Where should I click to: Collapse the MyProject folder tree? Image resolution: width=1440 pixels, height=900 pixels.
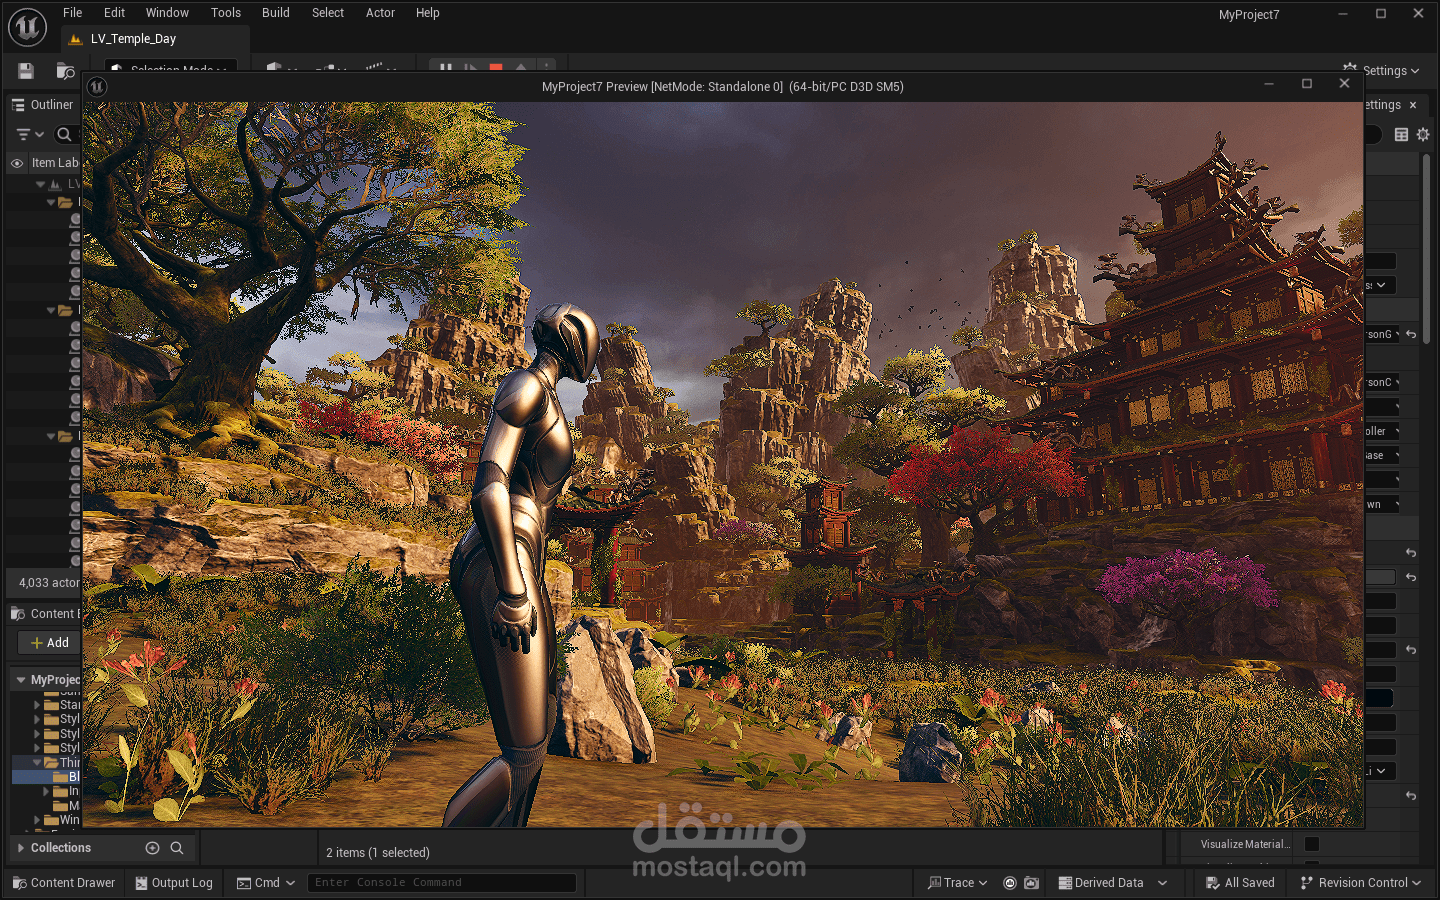point(21,680)
